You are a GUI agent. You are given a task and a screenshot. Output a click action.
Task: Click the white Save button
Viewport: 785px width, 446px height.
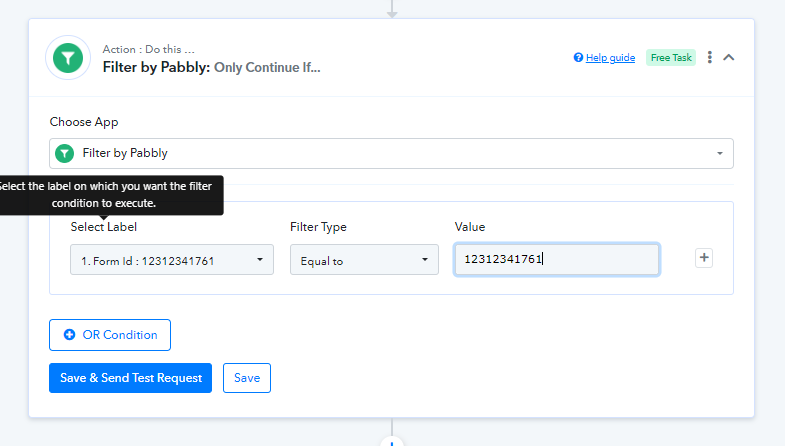pyautogui.click(x=247, y=378)
